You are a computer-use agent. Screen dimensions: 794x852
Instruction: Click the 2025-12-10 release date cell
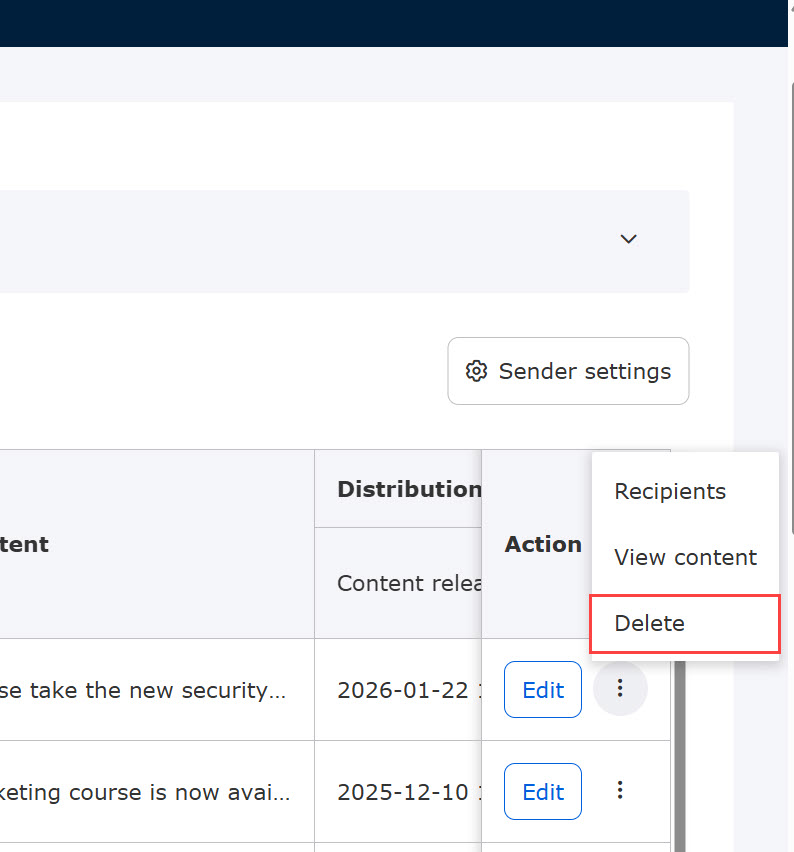(x=402, y=792)
